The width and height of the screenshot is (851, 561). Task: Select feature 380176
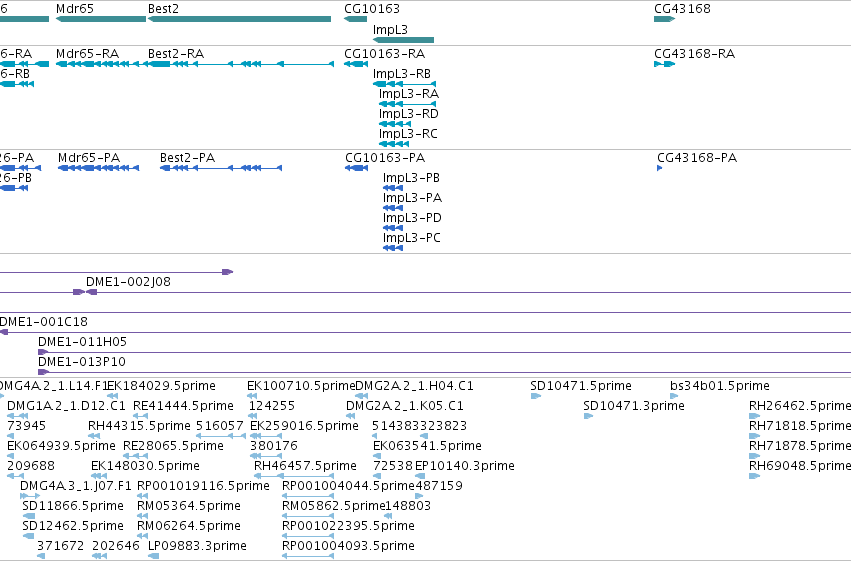point(266,456)
